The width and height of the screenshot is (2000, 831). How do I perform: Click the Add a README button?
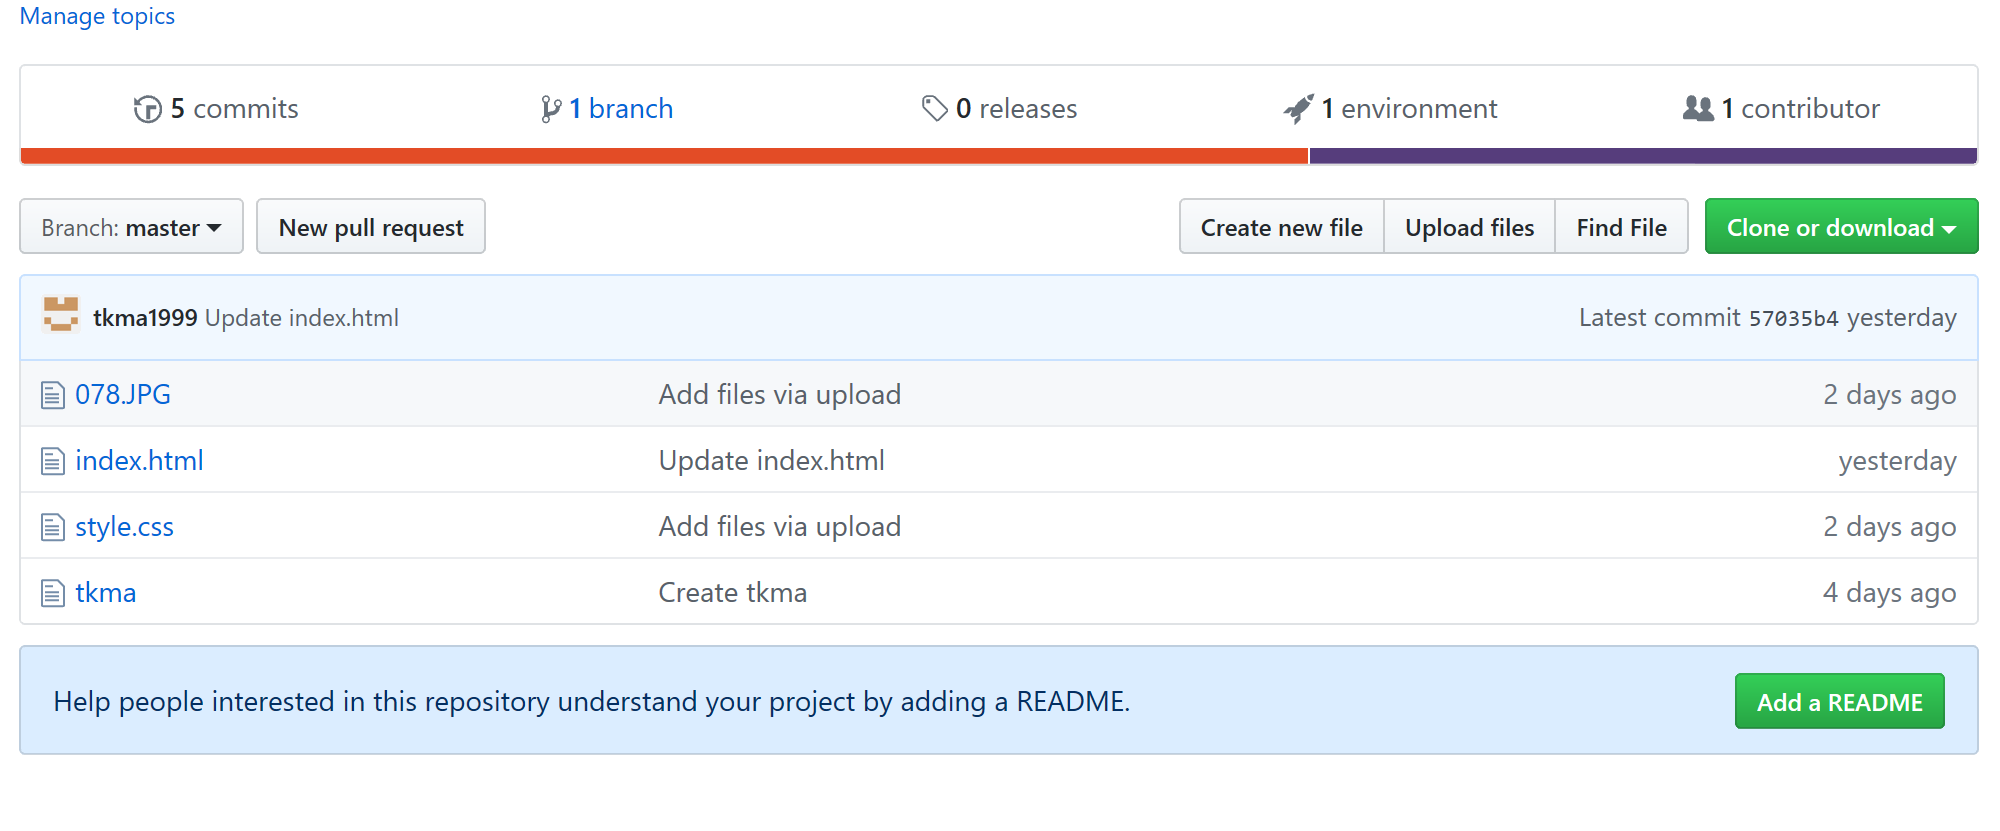click(1840, 701)
